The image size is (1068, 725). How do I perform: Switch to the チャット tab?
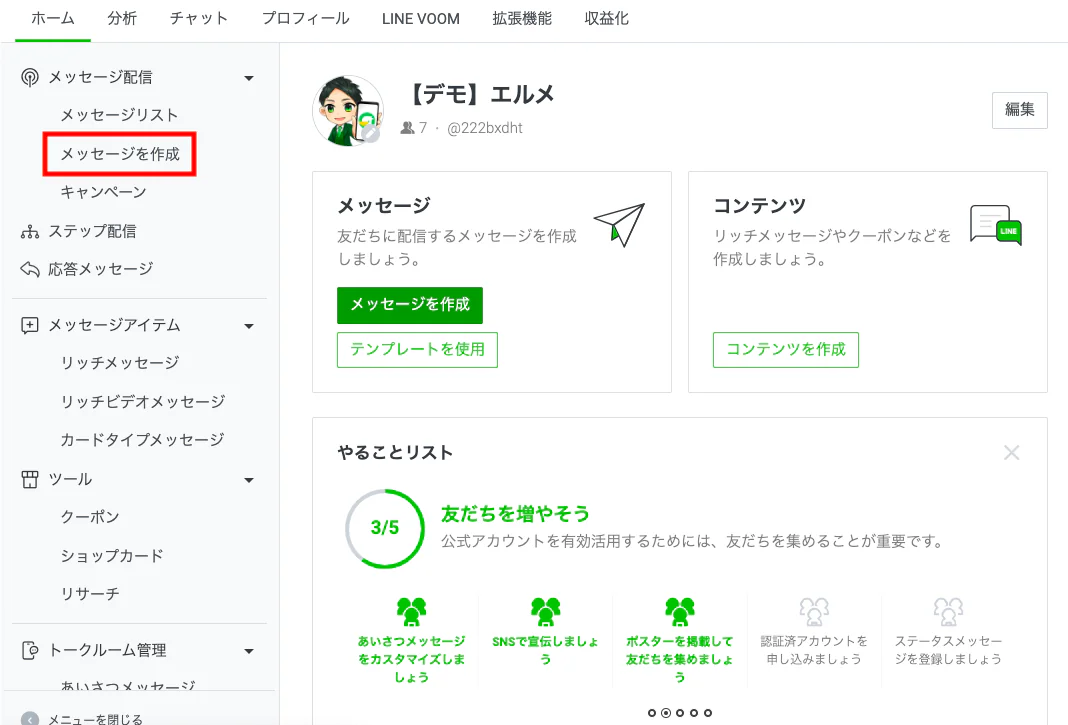point(199,18)
